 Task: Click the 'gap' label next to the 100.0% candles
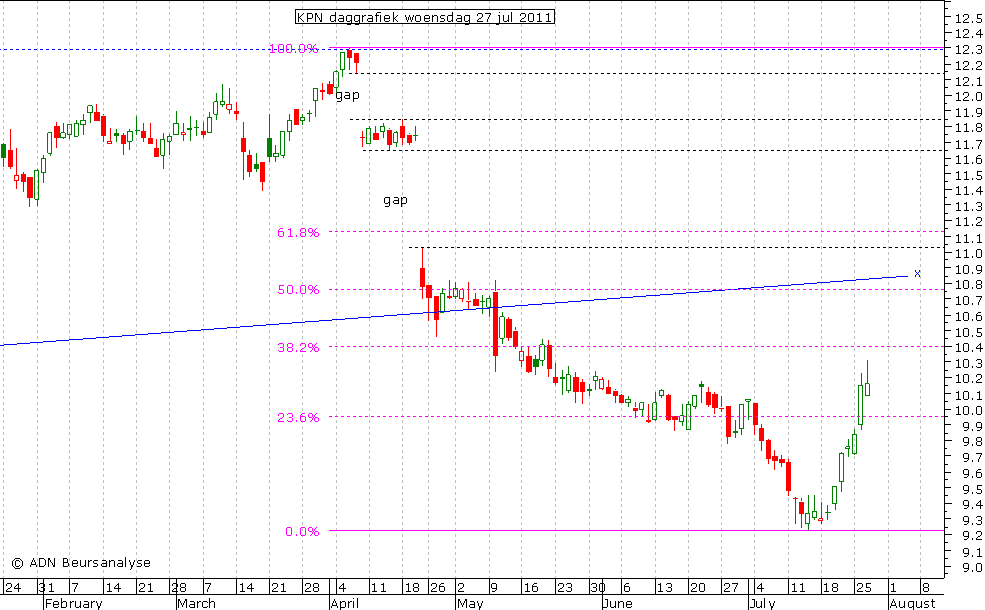pos(347,95)
